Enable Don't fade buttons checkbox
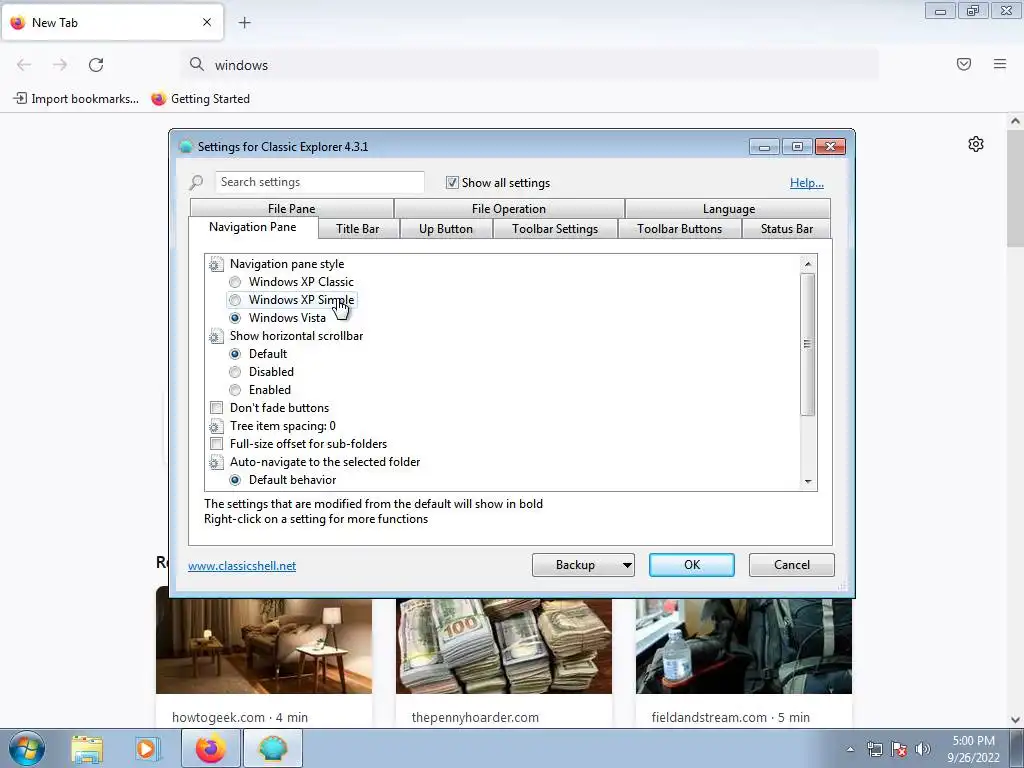Image resolution: width=1024 pixels, height=768 pixels. (x=216, y=408)
